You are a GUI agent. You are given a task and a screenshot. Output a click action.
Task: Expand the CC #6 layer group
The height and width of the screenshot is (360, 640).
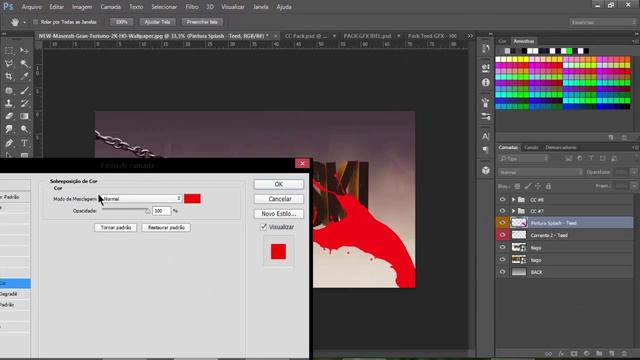pos(513,200)
